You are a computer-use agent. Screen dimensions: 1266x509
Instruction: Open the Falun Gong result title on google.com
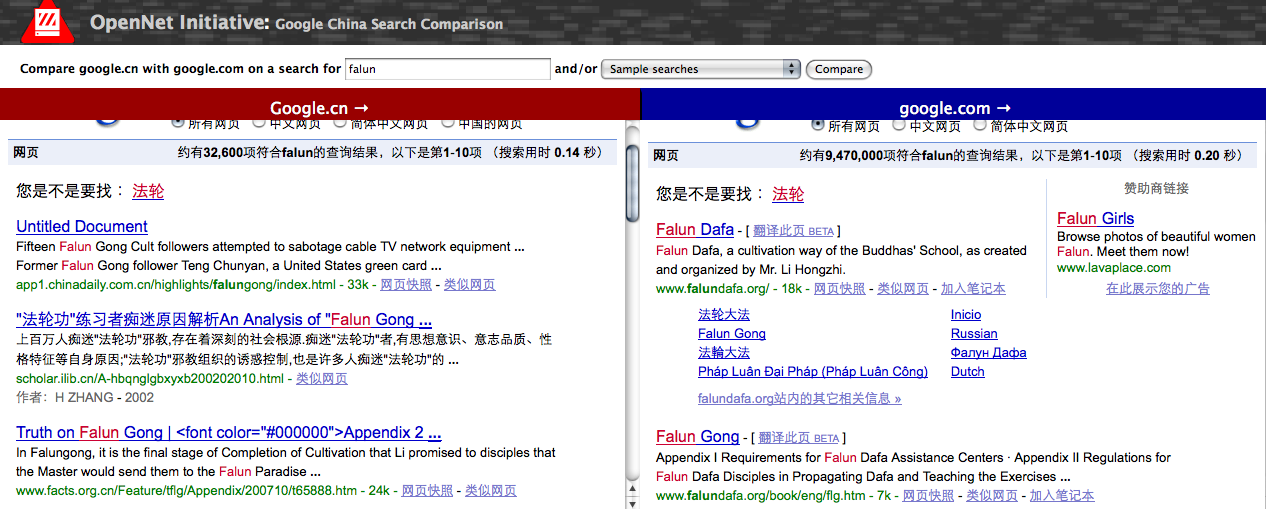point(697,437)
